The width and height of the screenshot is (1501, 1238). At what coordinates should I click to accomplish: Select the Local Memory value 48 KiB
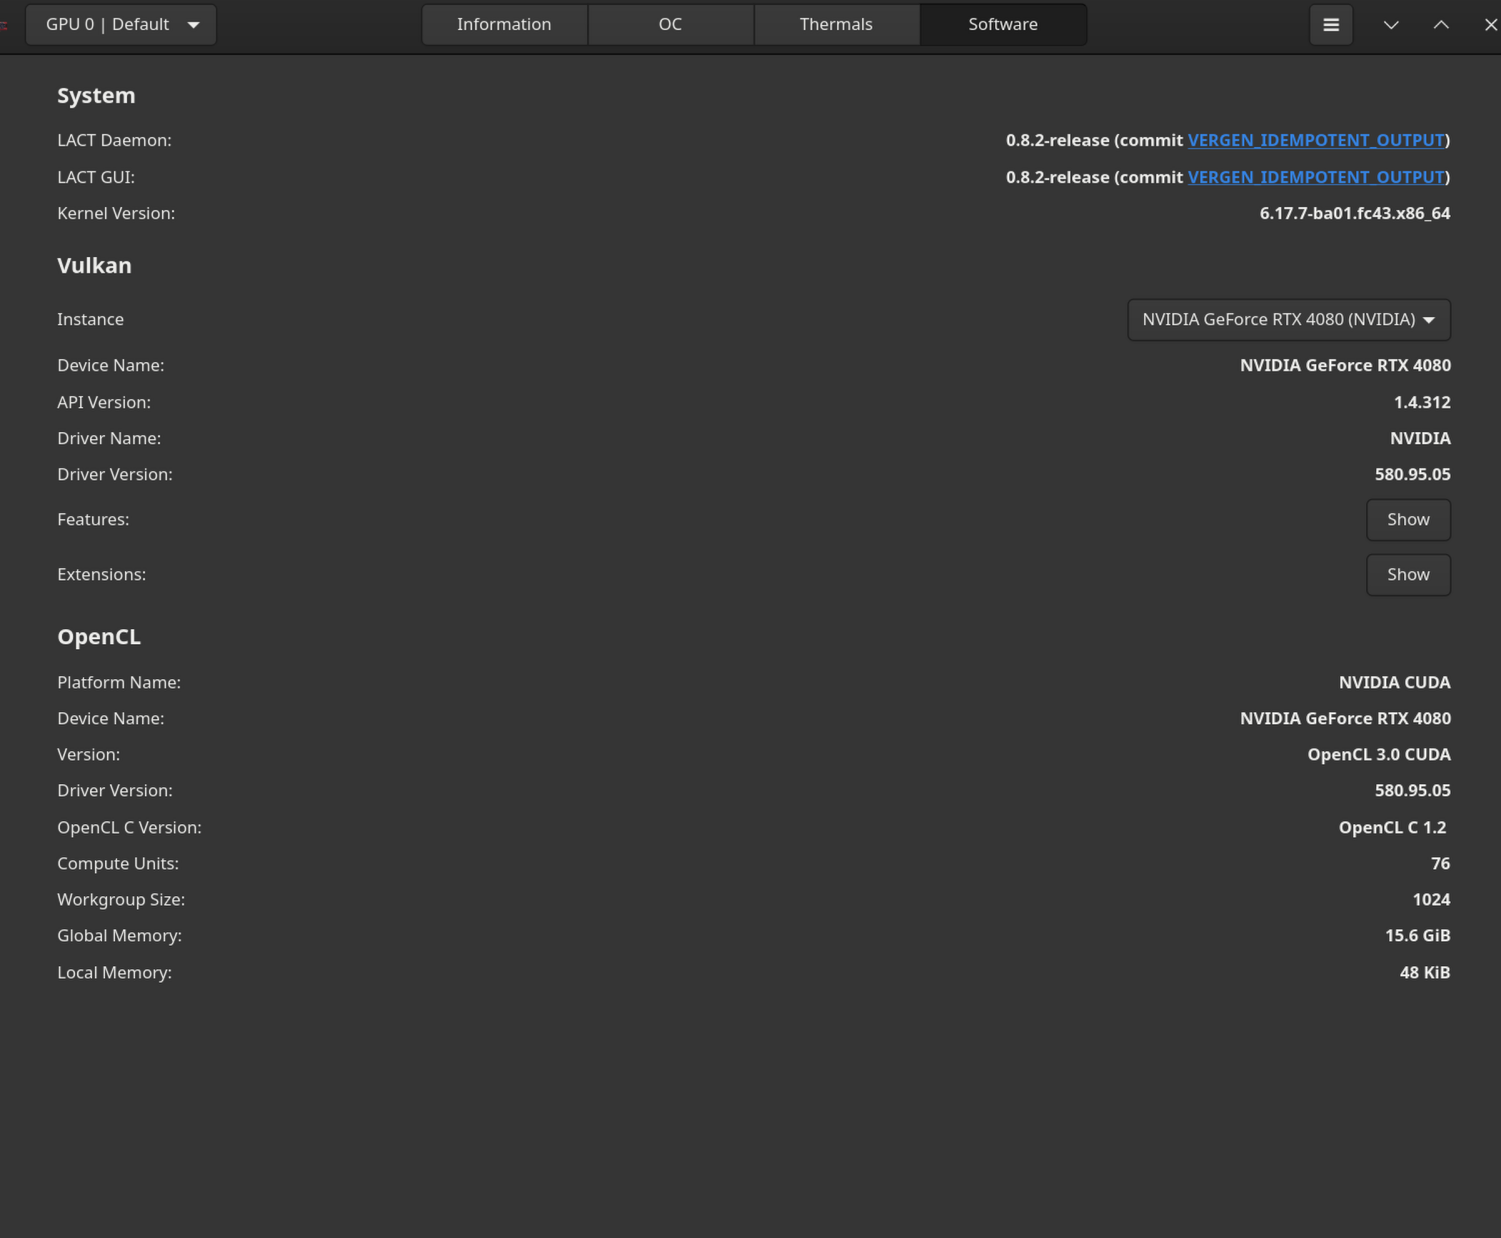(x=1425, y=972)
